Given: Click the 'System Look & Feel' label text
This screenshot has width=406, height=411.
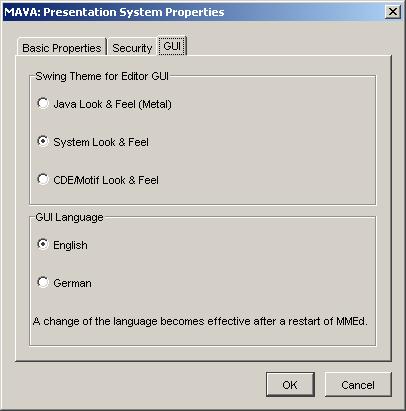Looking at the screenshot, I should tap(101, 142).
